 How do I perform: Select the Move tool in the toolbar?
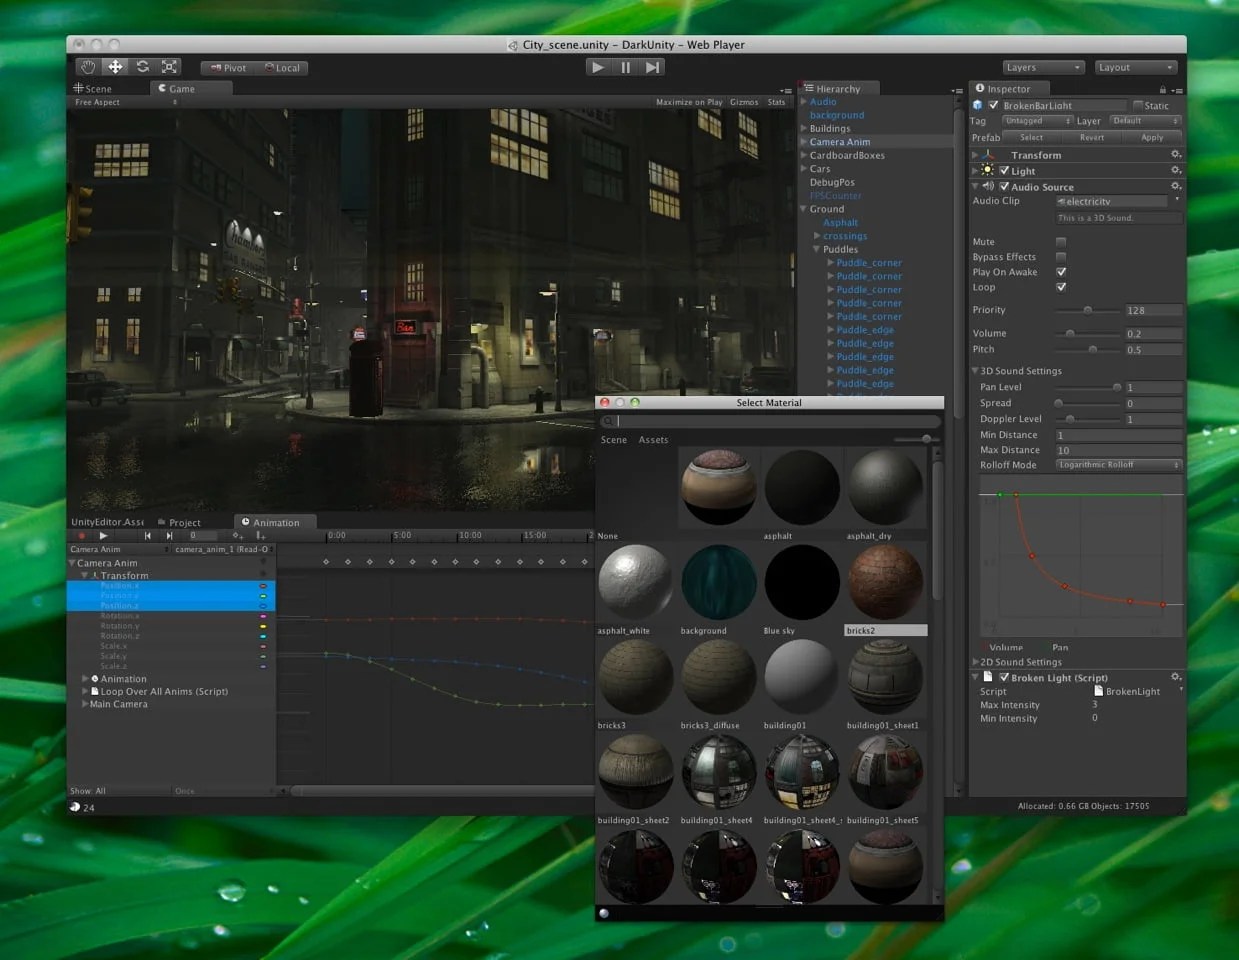115,67
